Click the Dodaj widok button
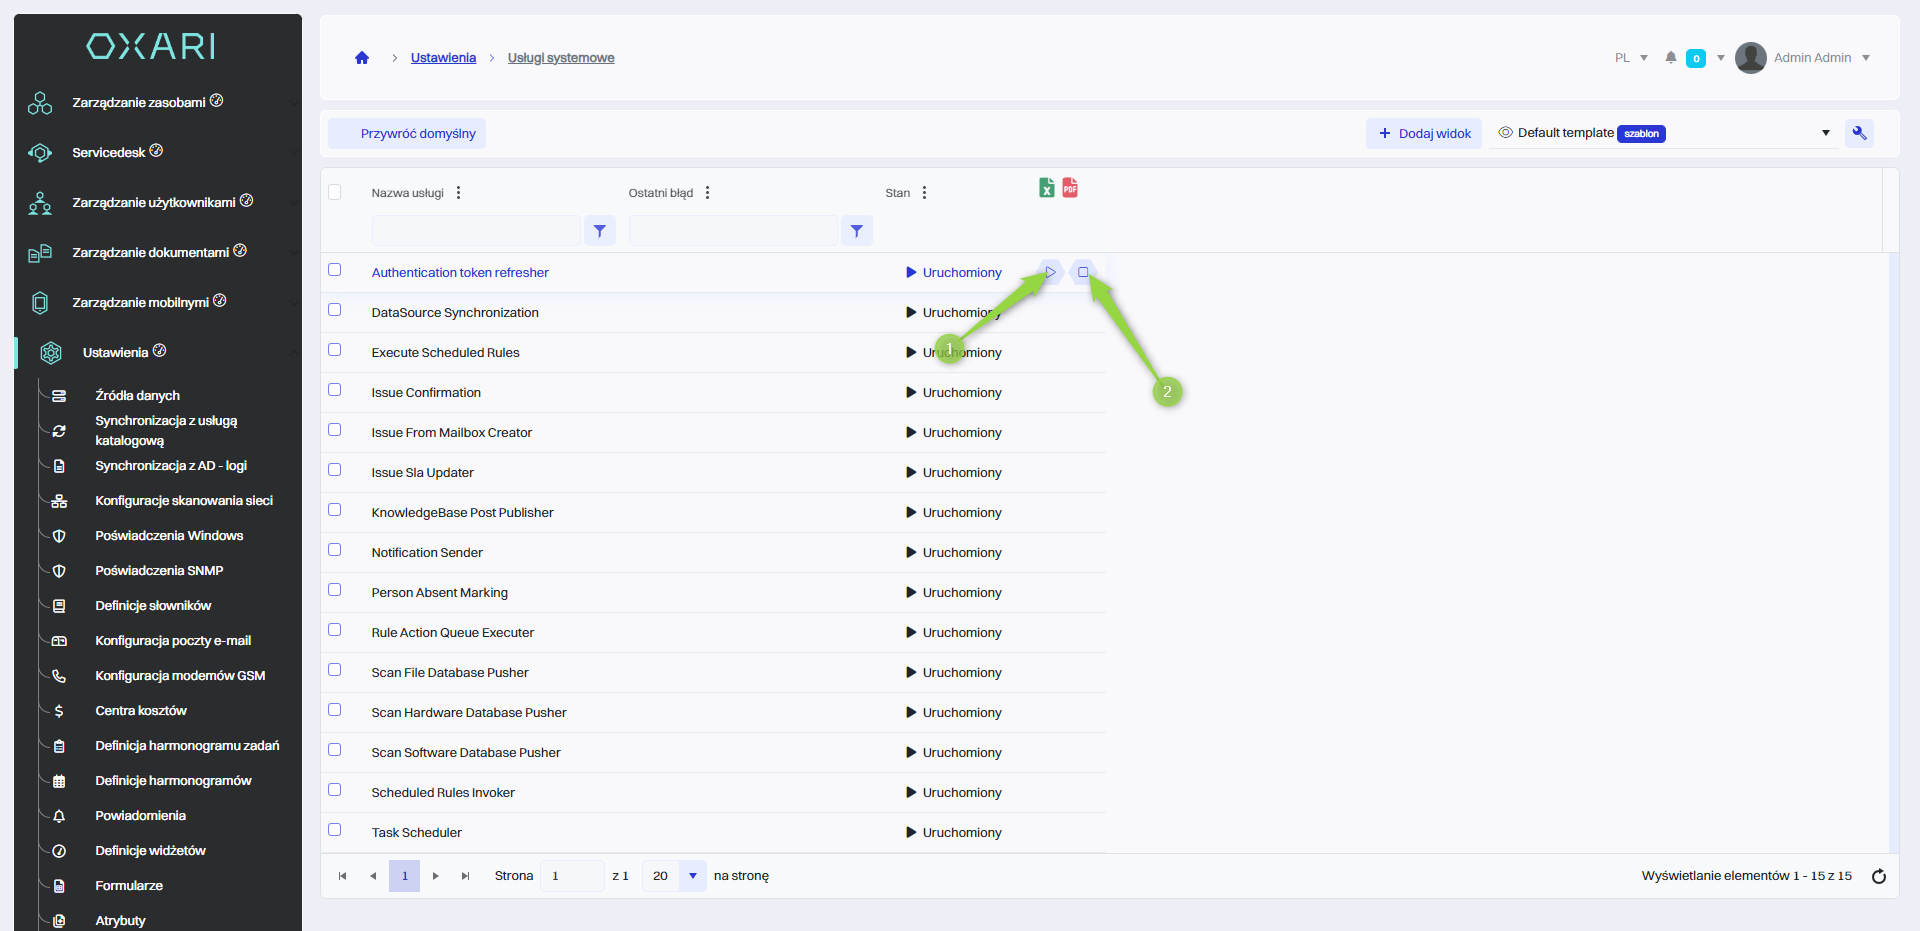Screen dimensions: 1920x931 [x=1424, y=133]
